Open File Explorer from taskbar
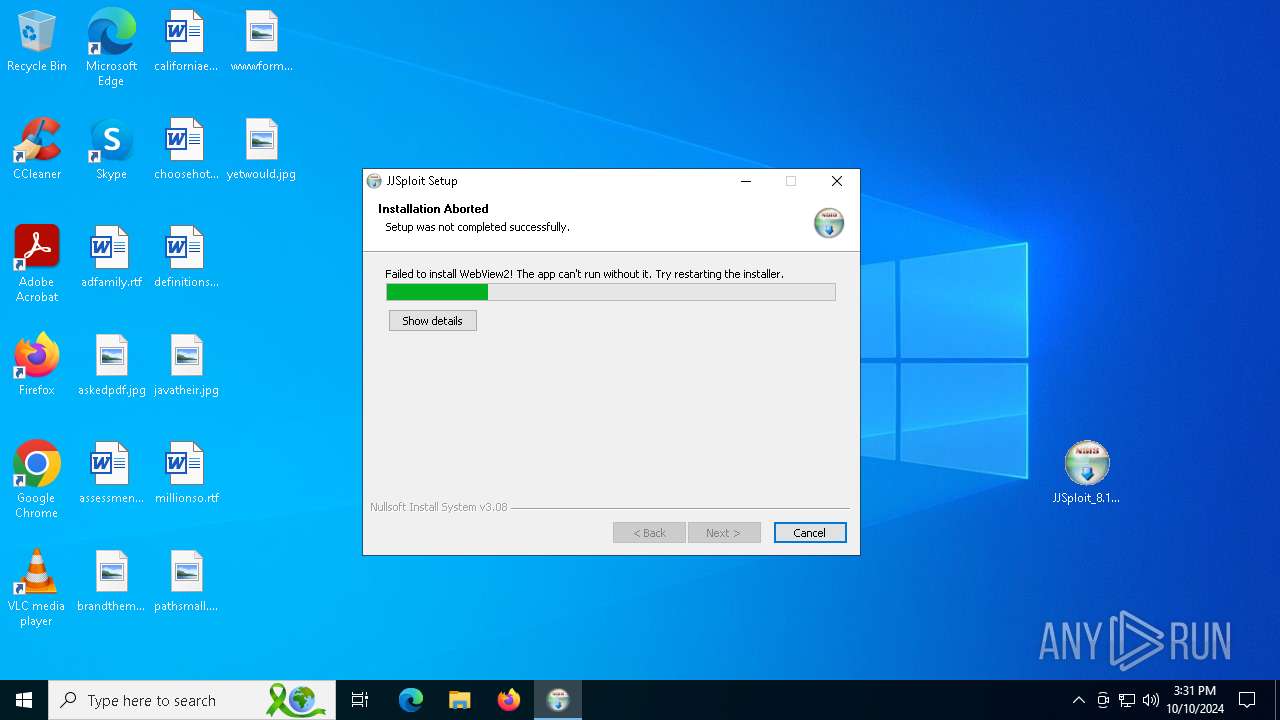Viewport: 1280px width, 720px height. tap(459, 700)
